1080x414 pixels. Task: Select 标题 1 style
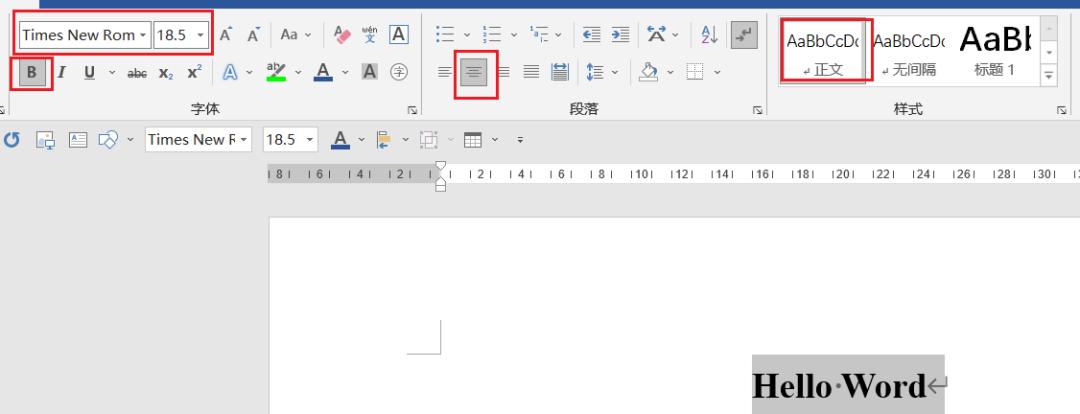pyautogui.click(x=995, y=52)
